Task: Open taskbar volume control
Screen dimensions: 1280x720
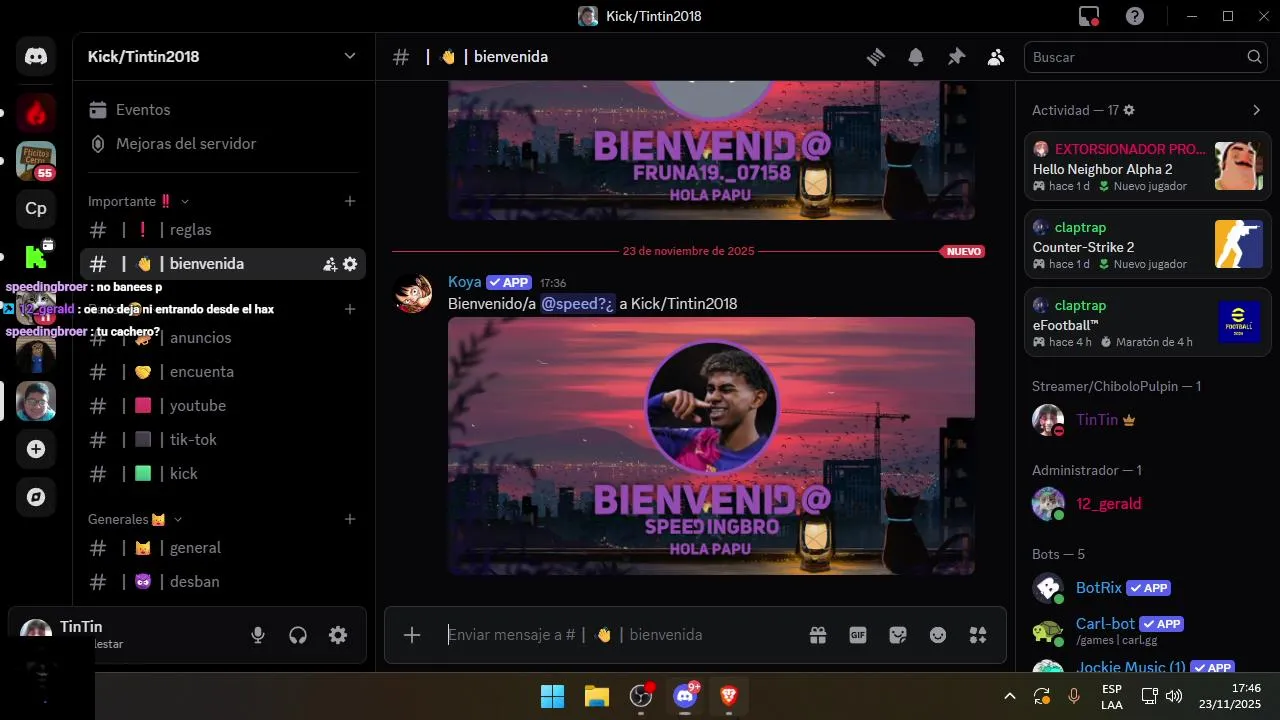Action: (x=1174, y=696)
